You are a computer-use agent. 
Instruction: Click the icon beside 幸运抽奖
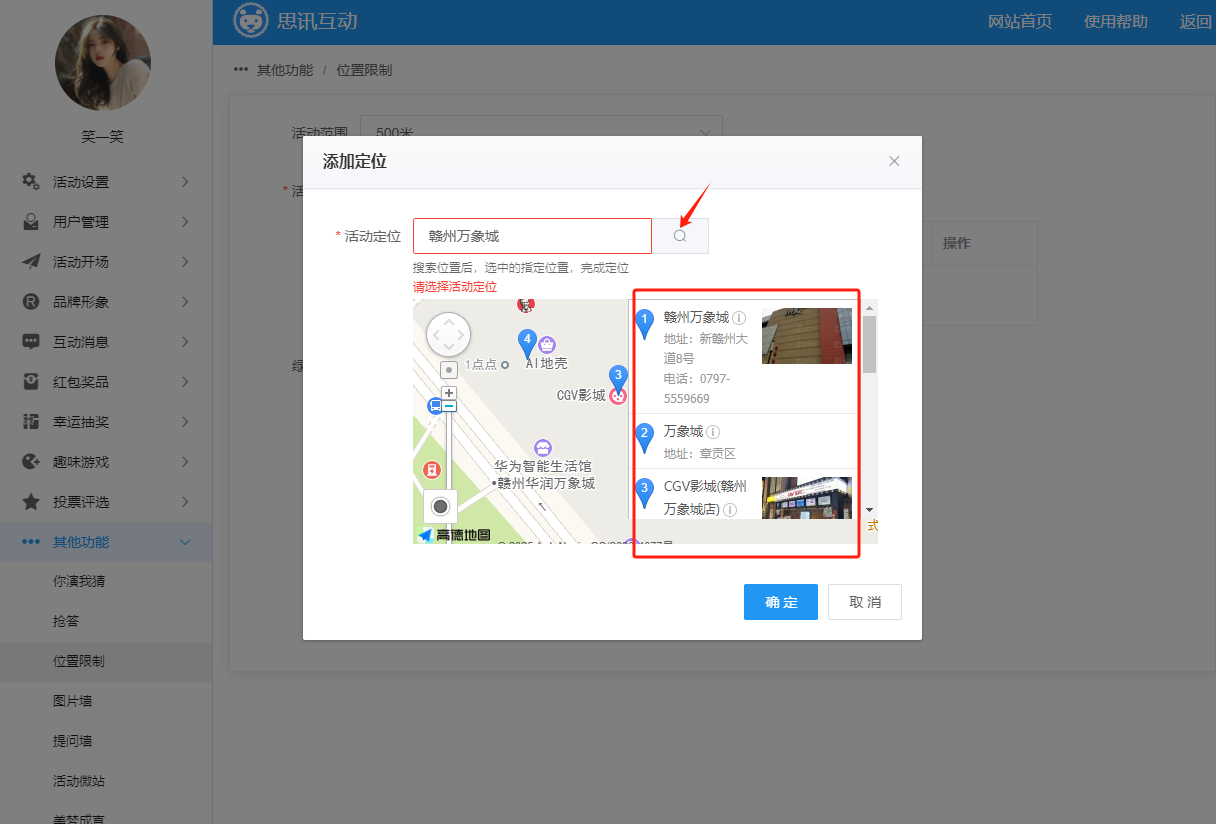pyautogui.click(x=31, y=421)
